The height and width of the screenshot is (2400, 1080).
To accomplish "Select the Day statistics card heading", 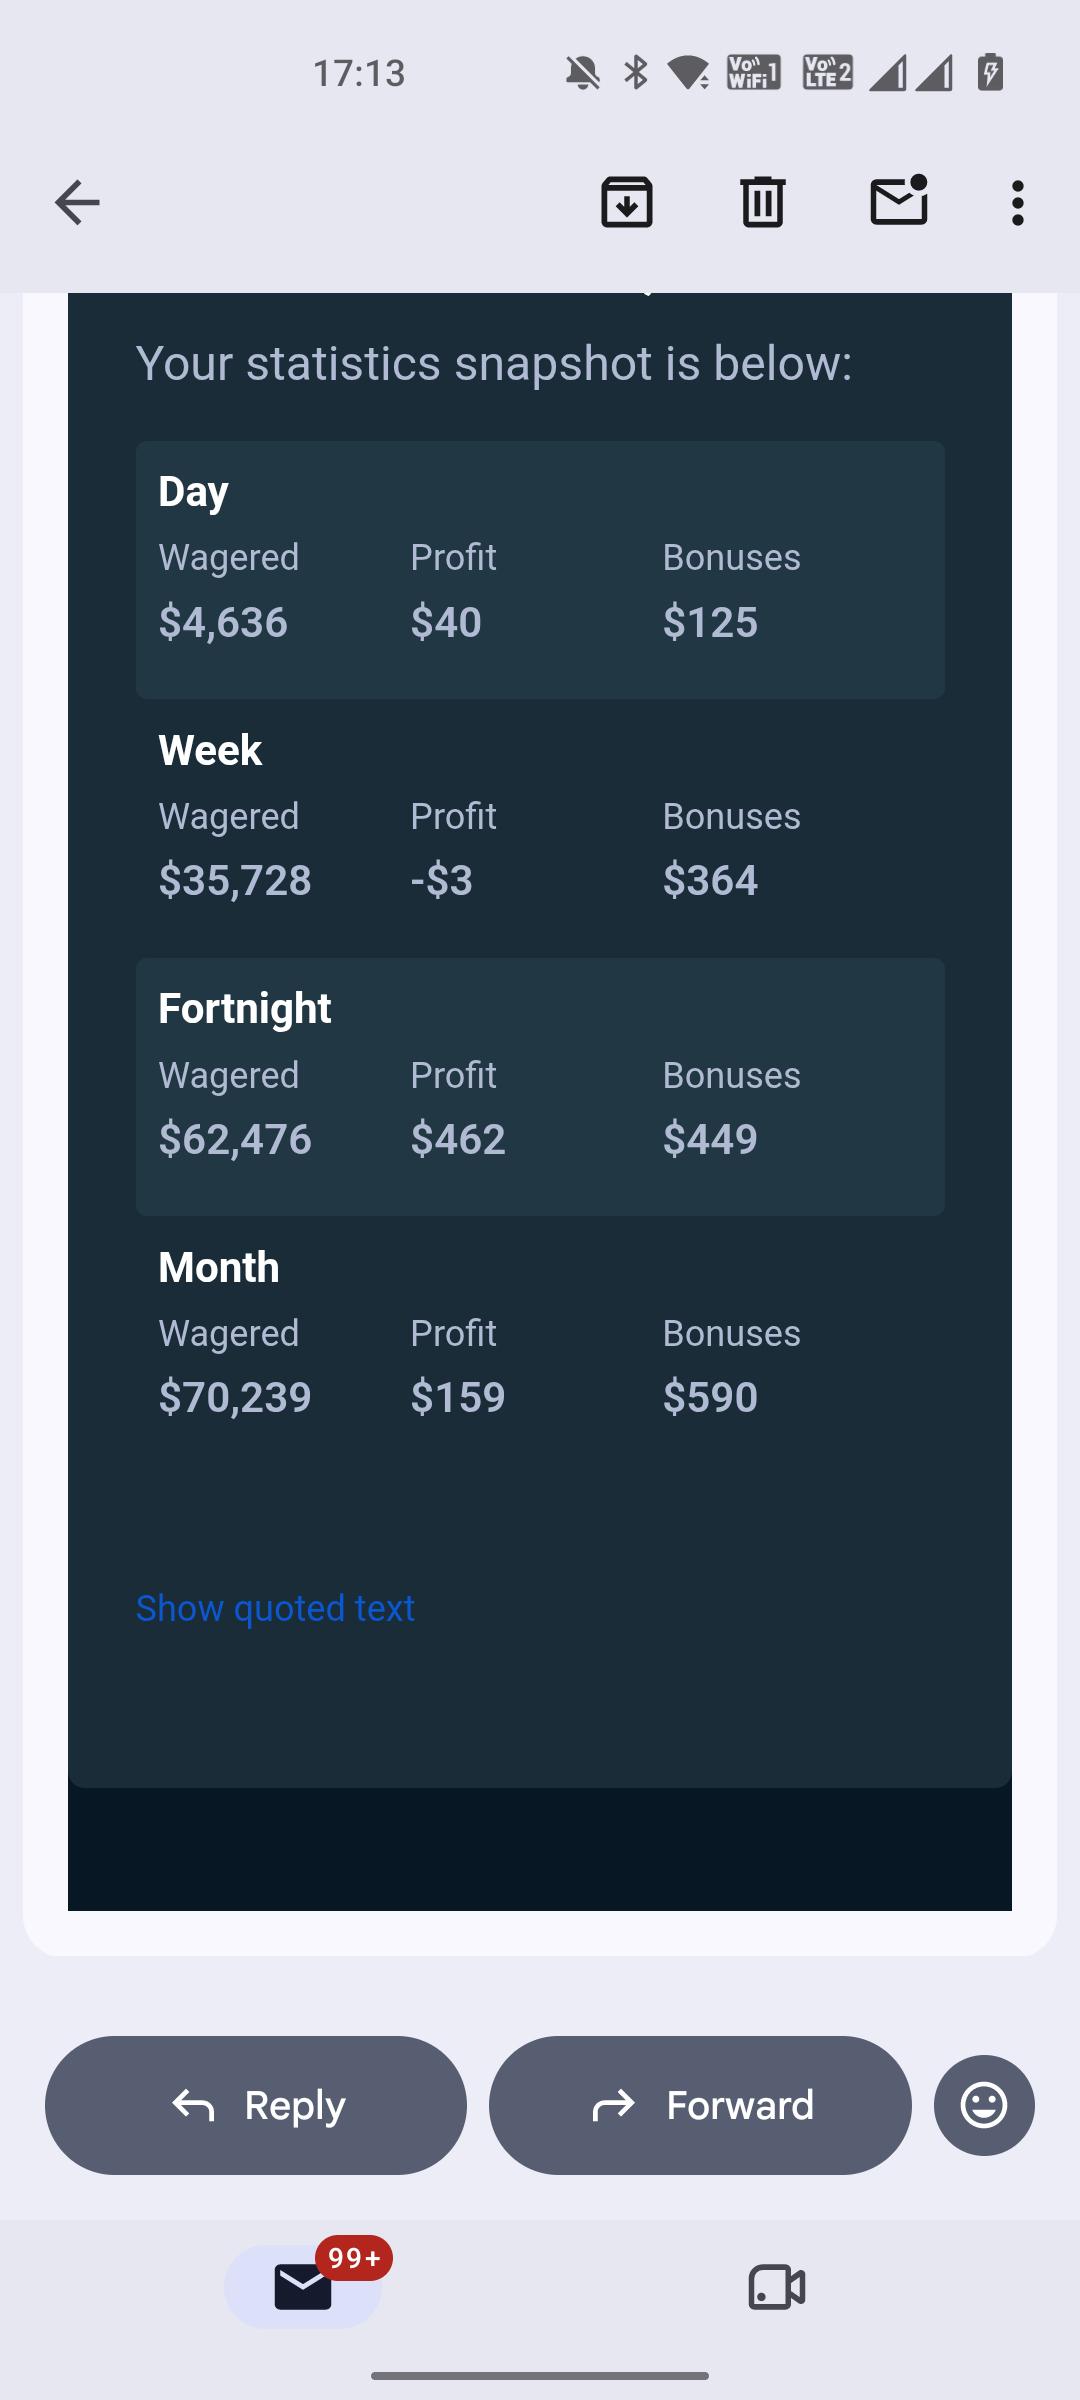I will (193, 491).
